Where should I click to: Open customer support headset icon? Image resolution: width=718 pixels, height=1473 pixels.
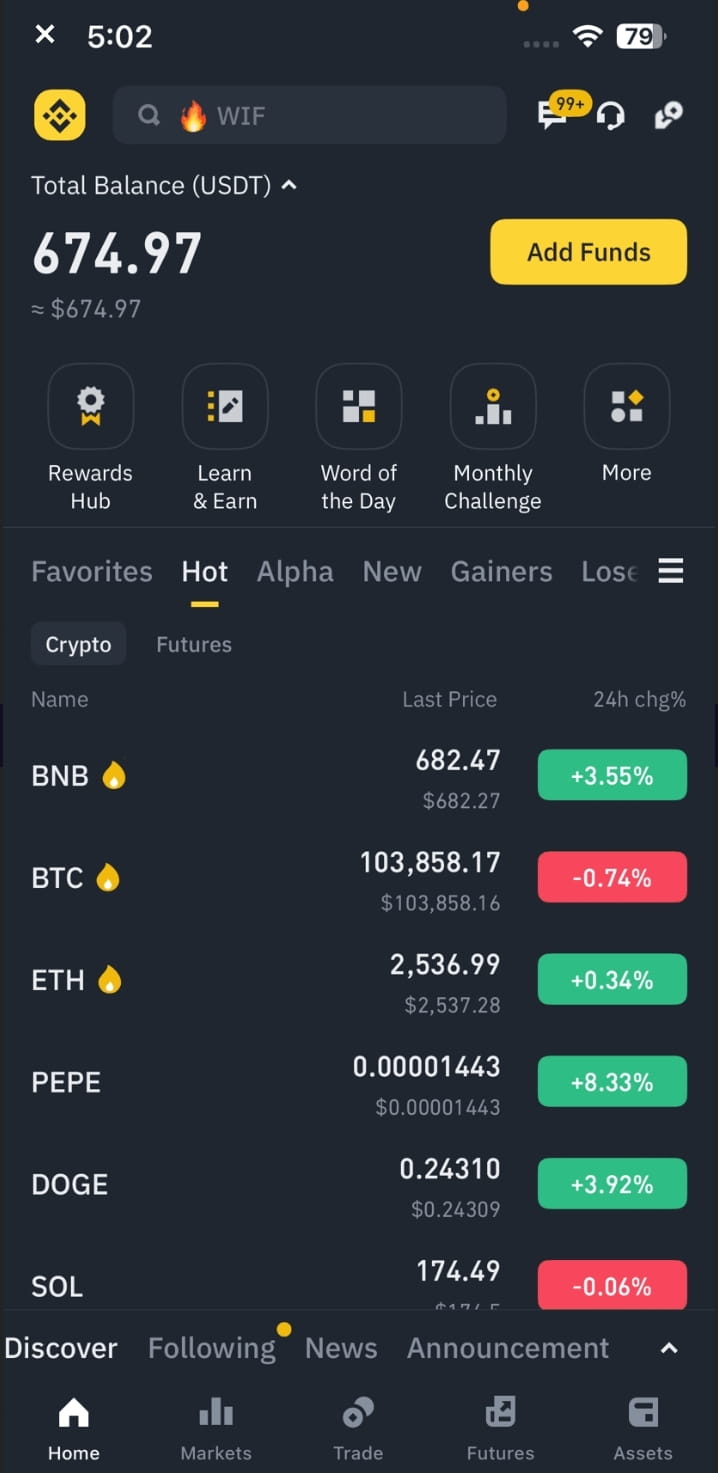pyautogui.click(x=611, y=116)
